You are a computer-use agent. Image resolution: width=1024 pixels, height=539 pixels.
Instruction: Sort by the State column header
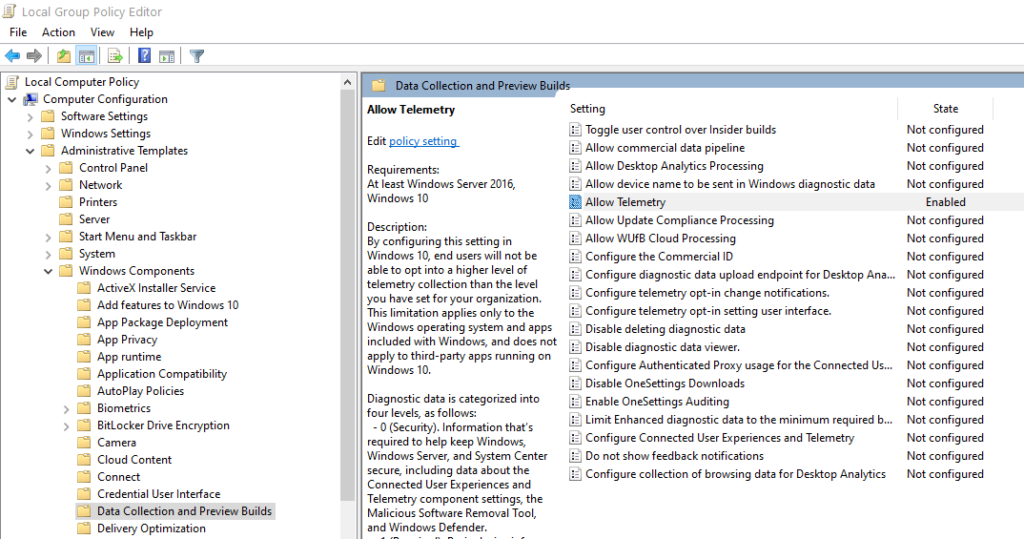pos(945,108)
